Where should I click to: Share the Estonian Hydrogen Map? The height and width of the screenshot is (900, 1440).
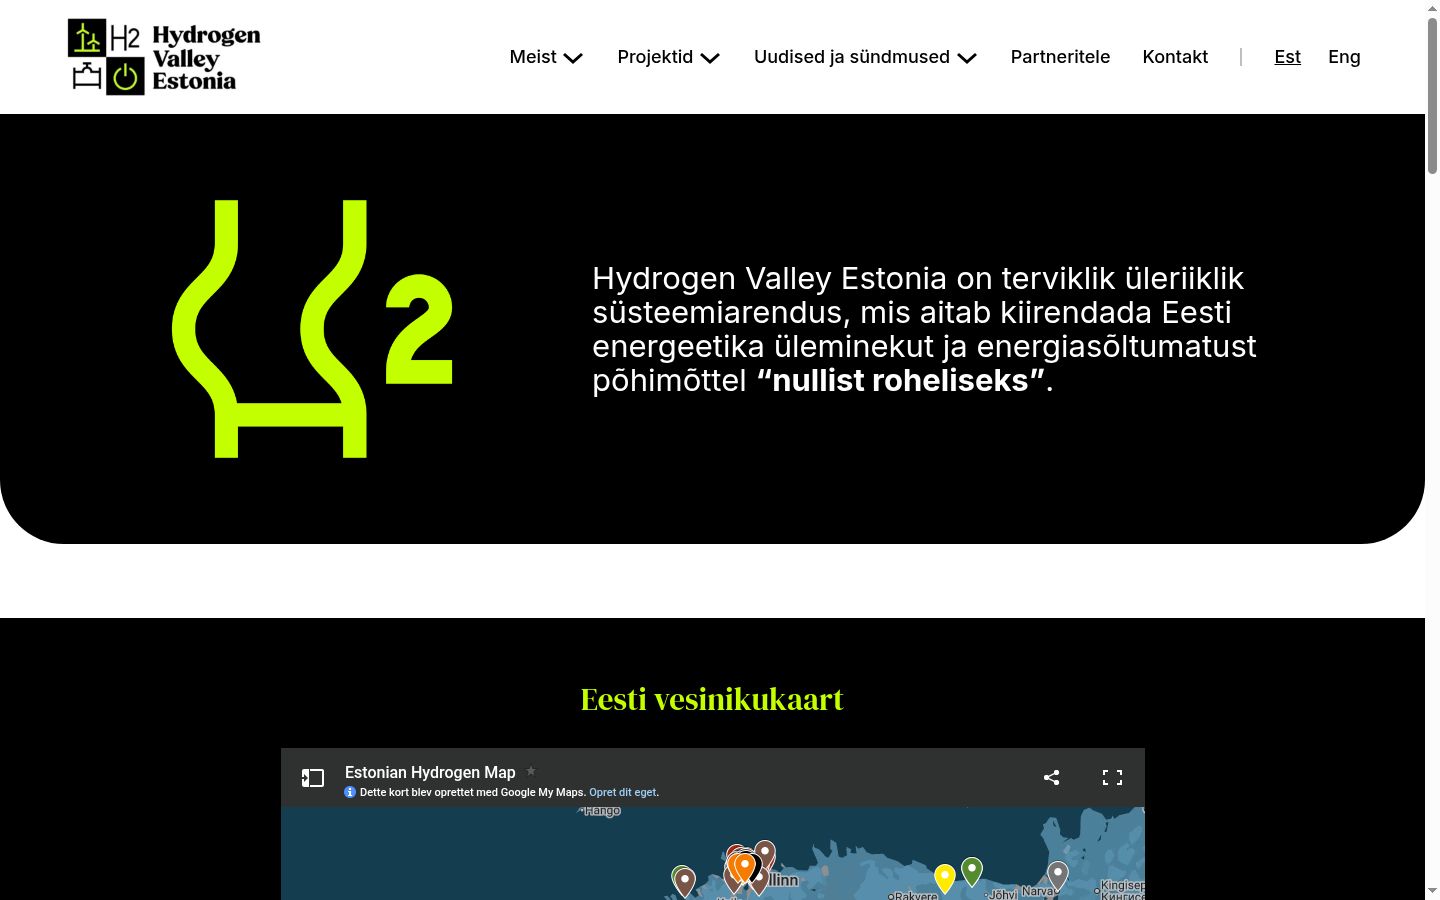[1051, 777]
